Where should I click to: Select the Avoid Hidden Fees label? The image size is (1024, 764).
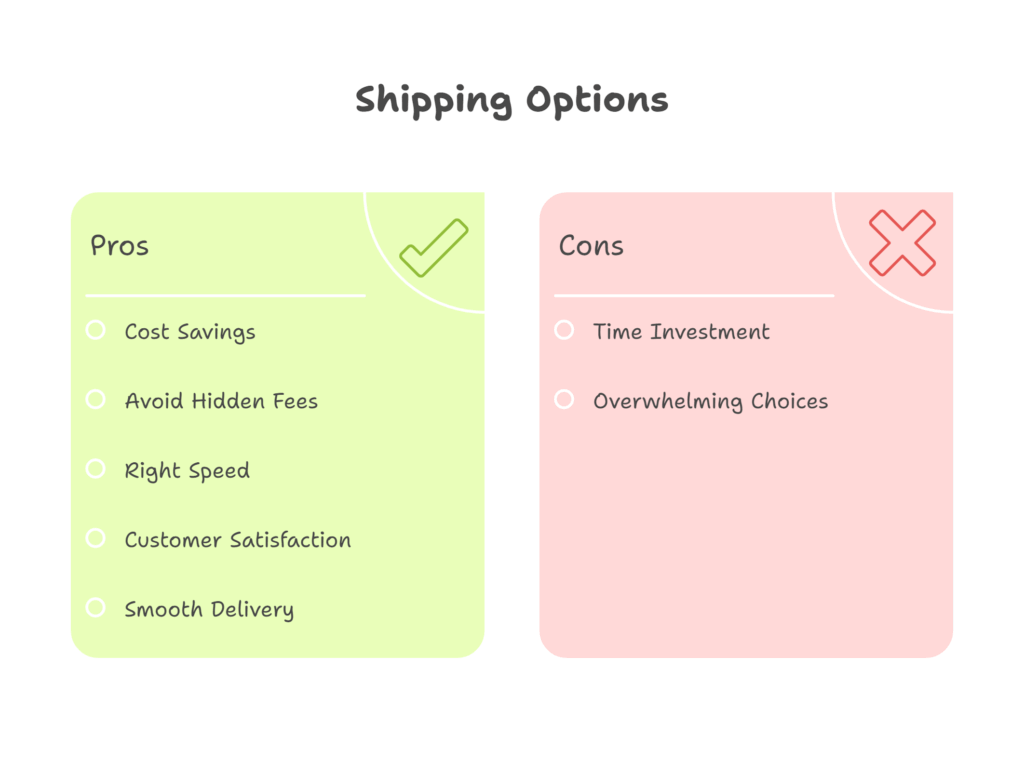point(221,402)
